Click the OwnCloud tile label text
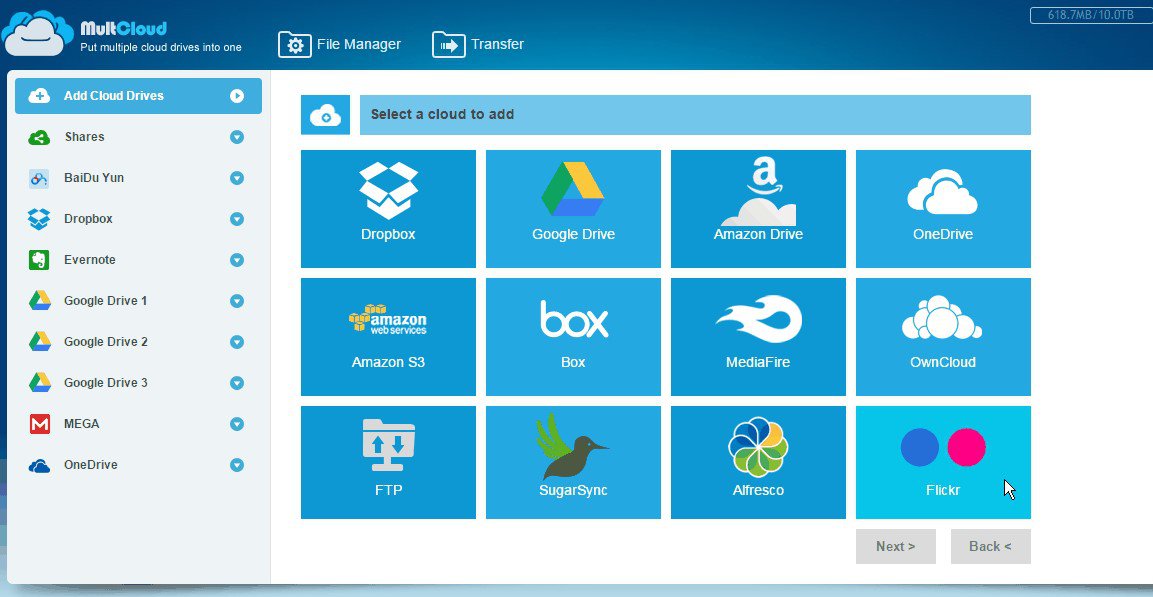Screen dimensions: 1153x597 coord(943,362)
